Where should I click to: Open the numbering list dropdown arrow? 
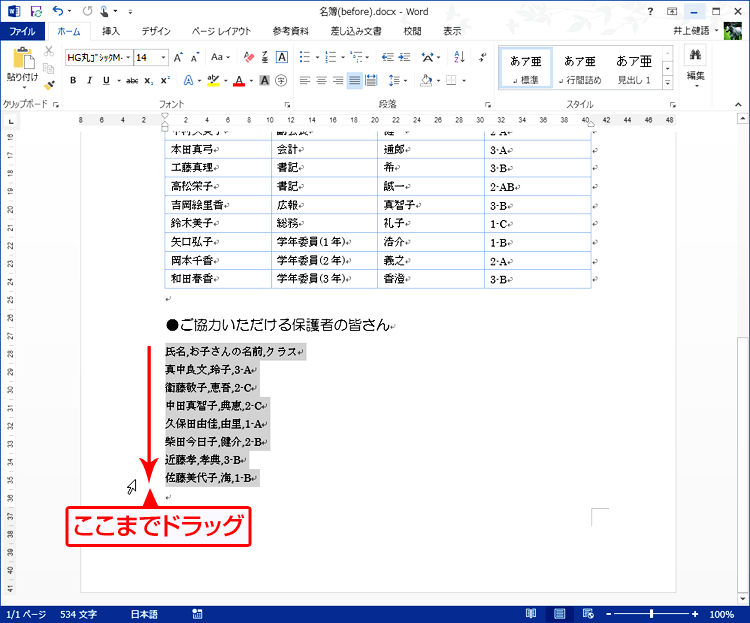click(343, 57)
